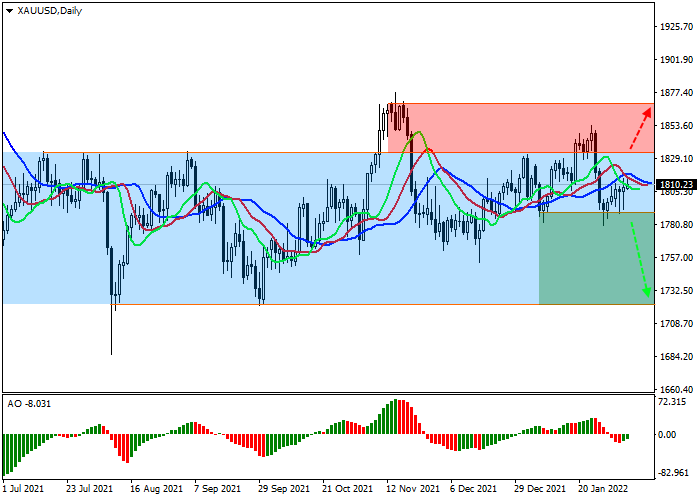Click the 1684.20 price axis label
Viewport: 700px width, 500px height.
click(677, 357)
